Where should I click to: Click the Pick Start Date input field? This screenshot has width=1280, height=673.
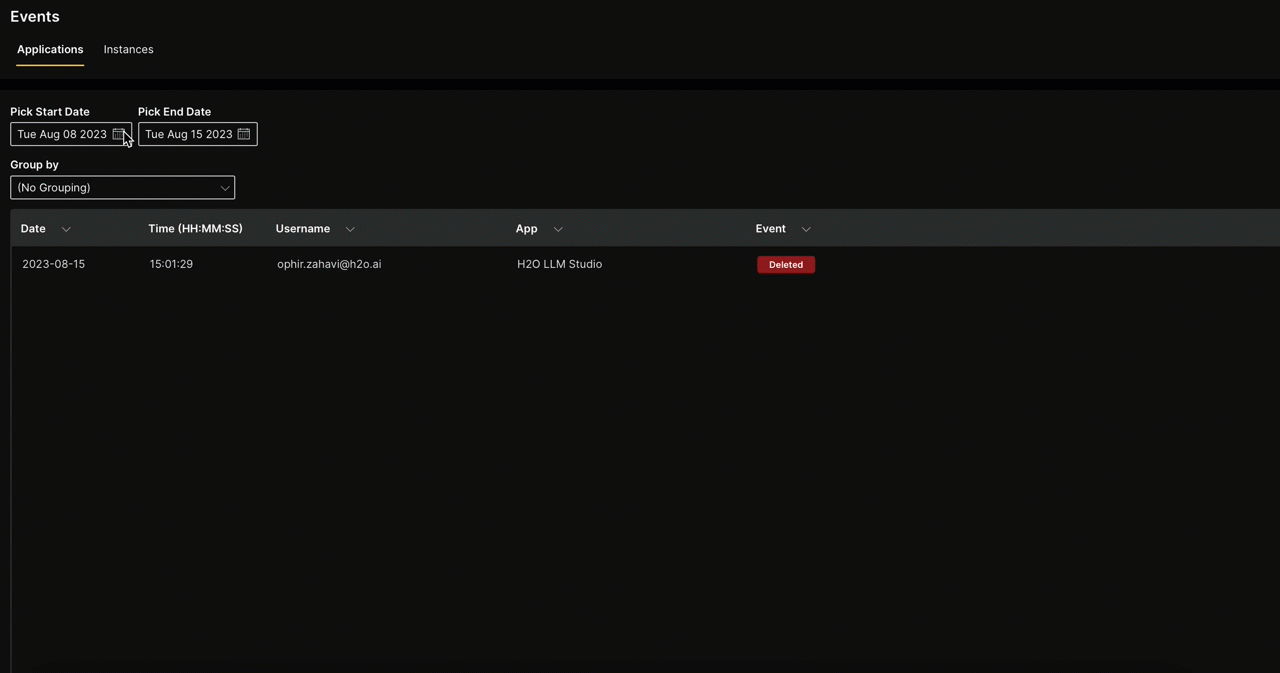(62, 134)
